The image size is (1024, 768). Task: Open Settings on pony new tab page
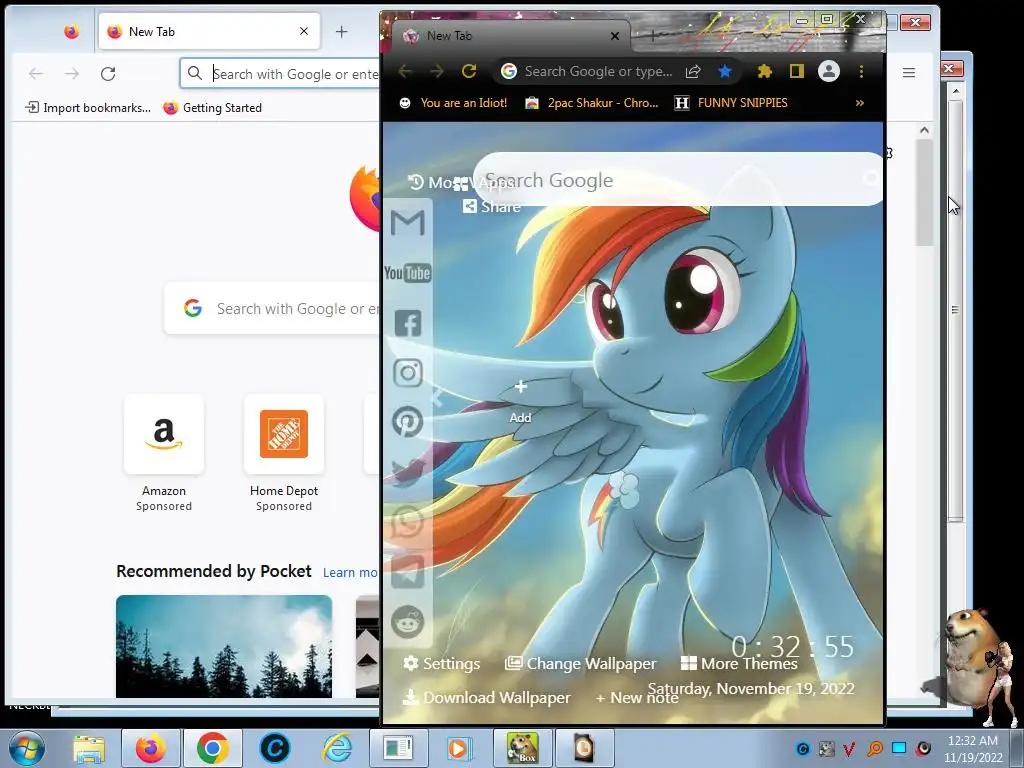442,664
